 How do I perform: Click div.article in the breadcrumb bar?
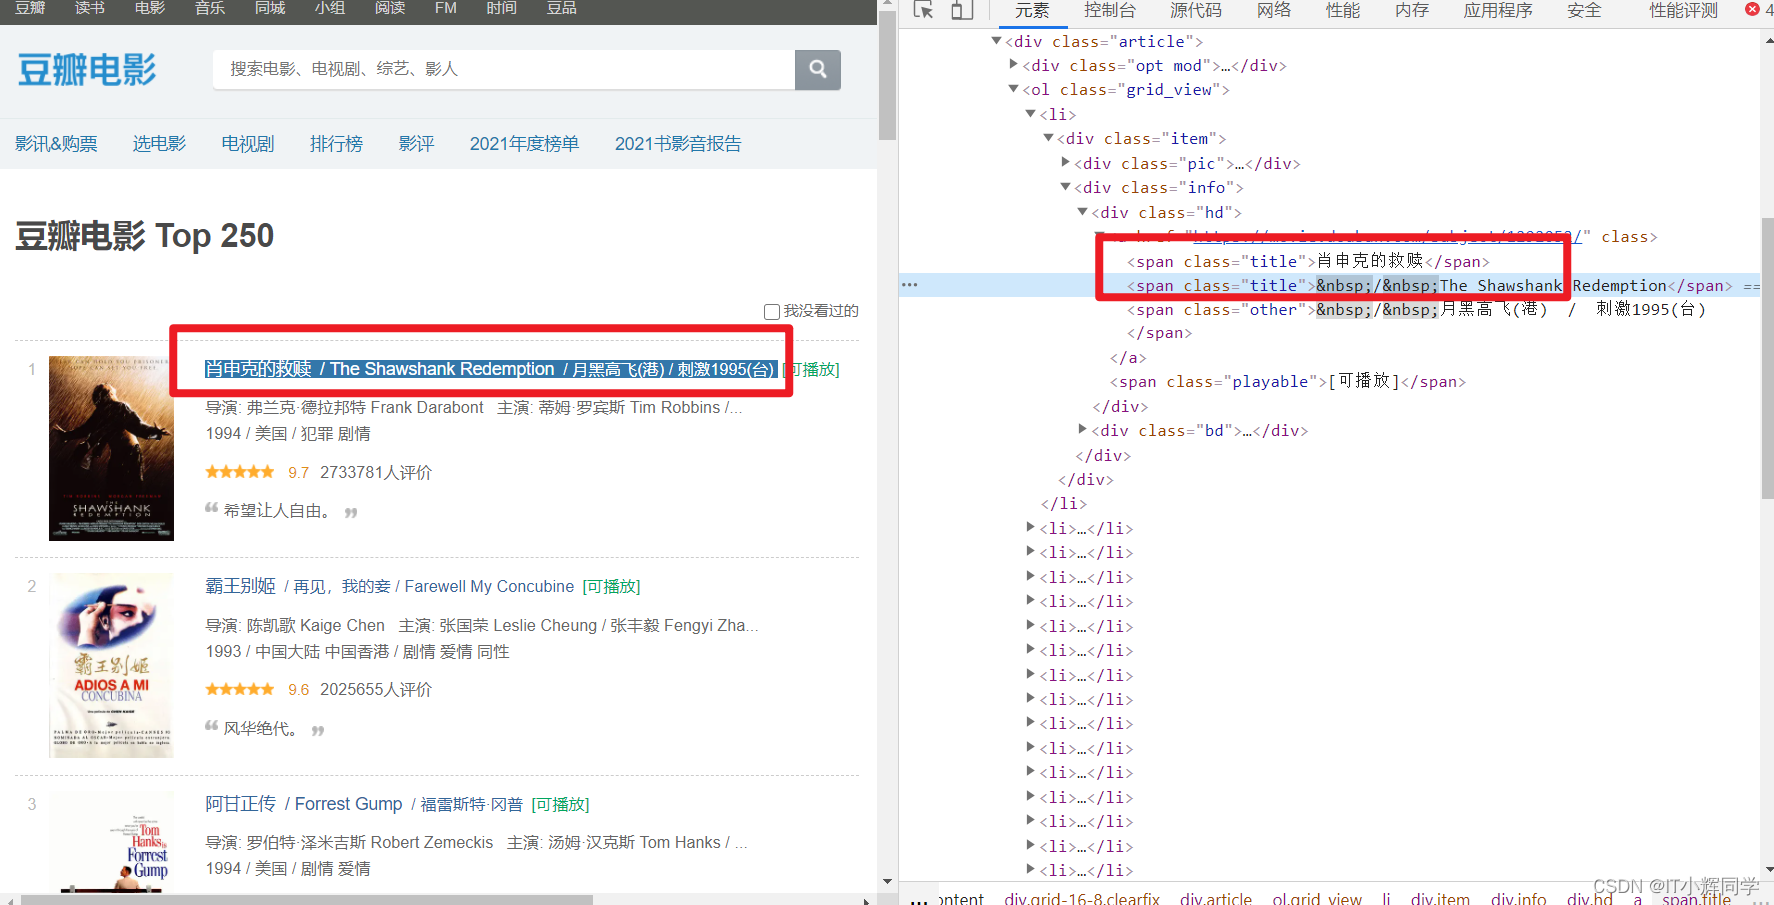coord(1215,899)
